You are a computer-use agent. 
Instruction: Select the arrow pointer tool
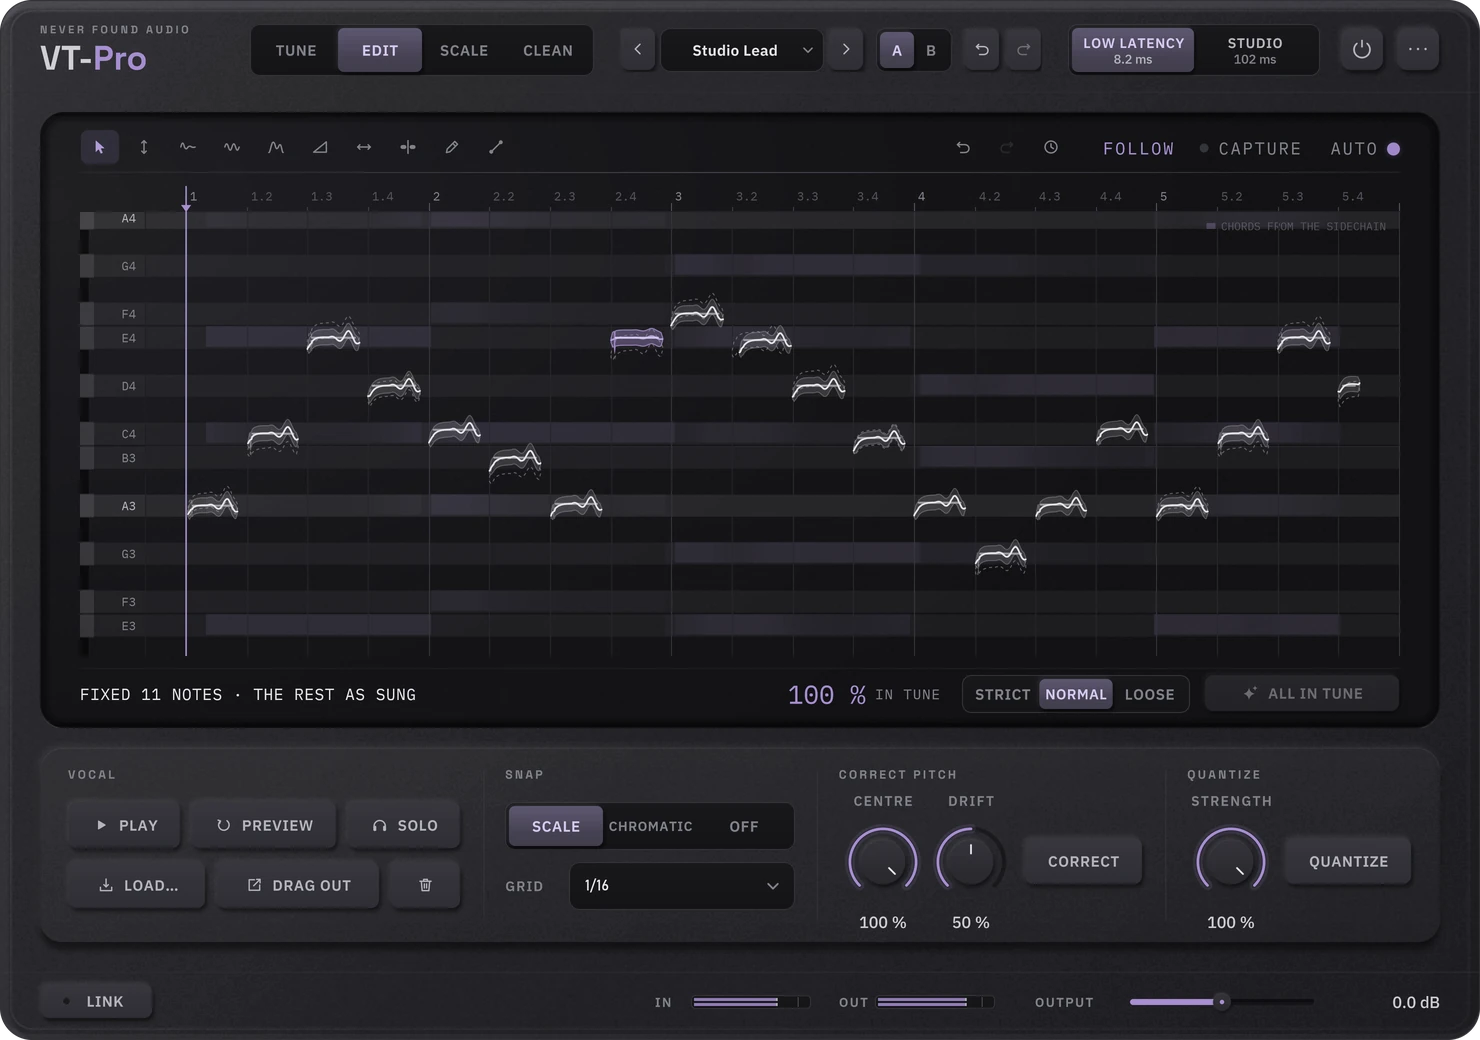click(99, 148)
